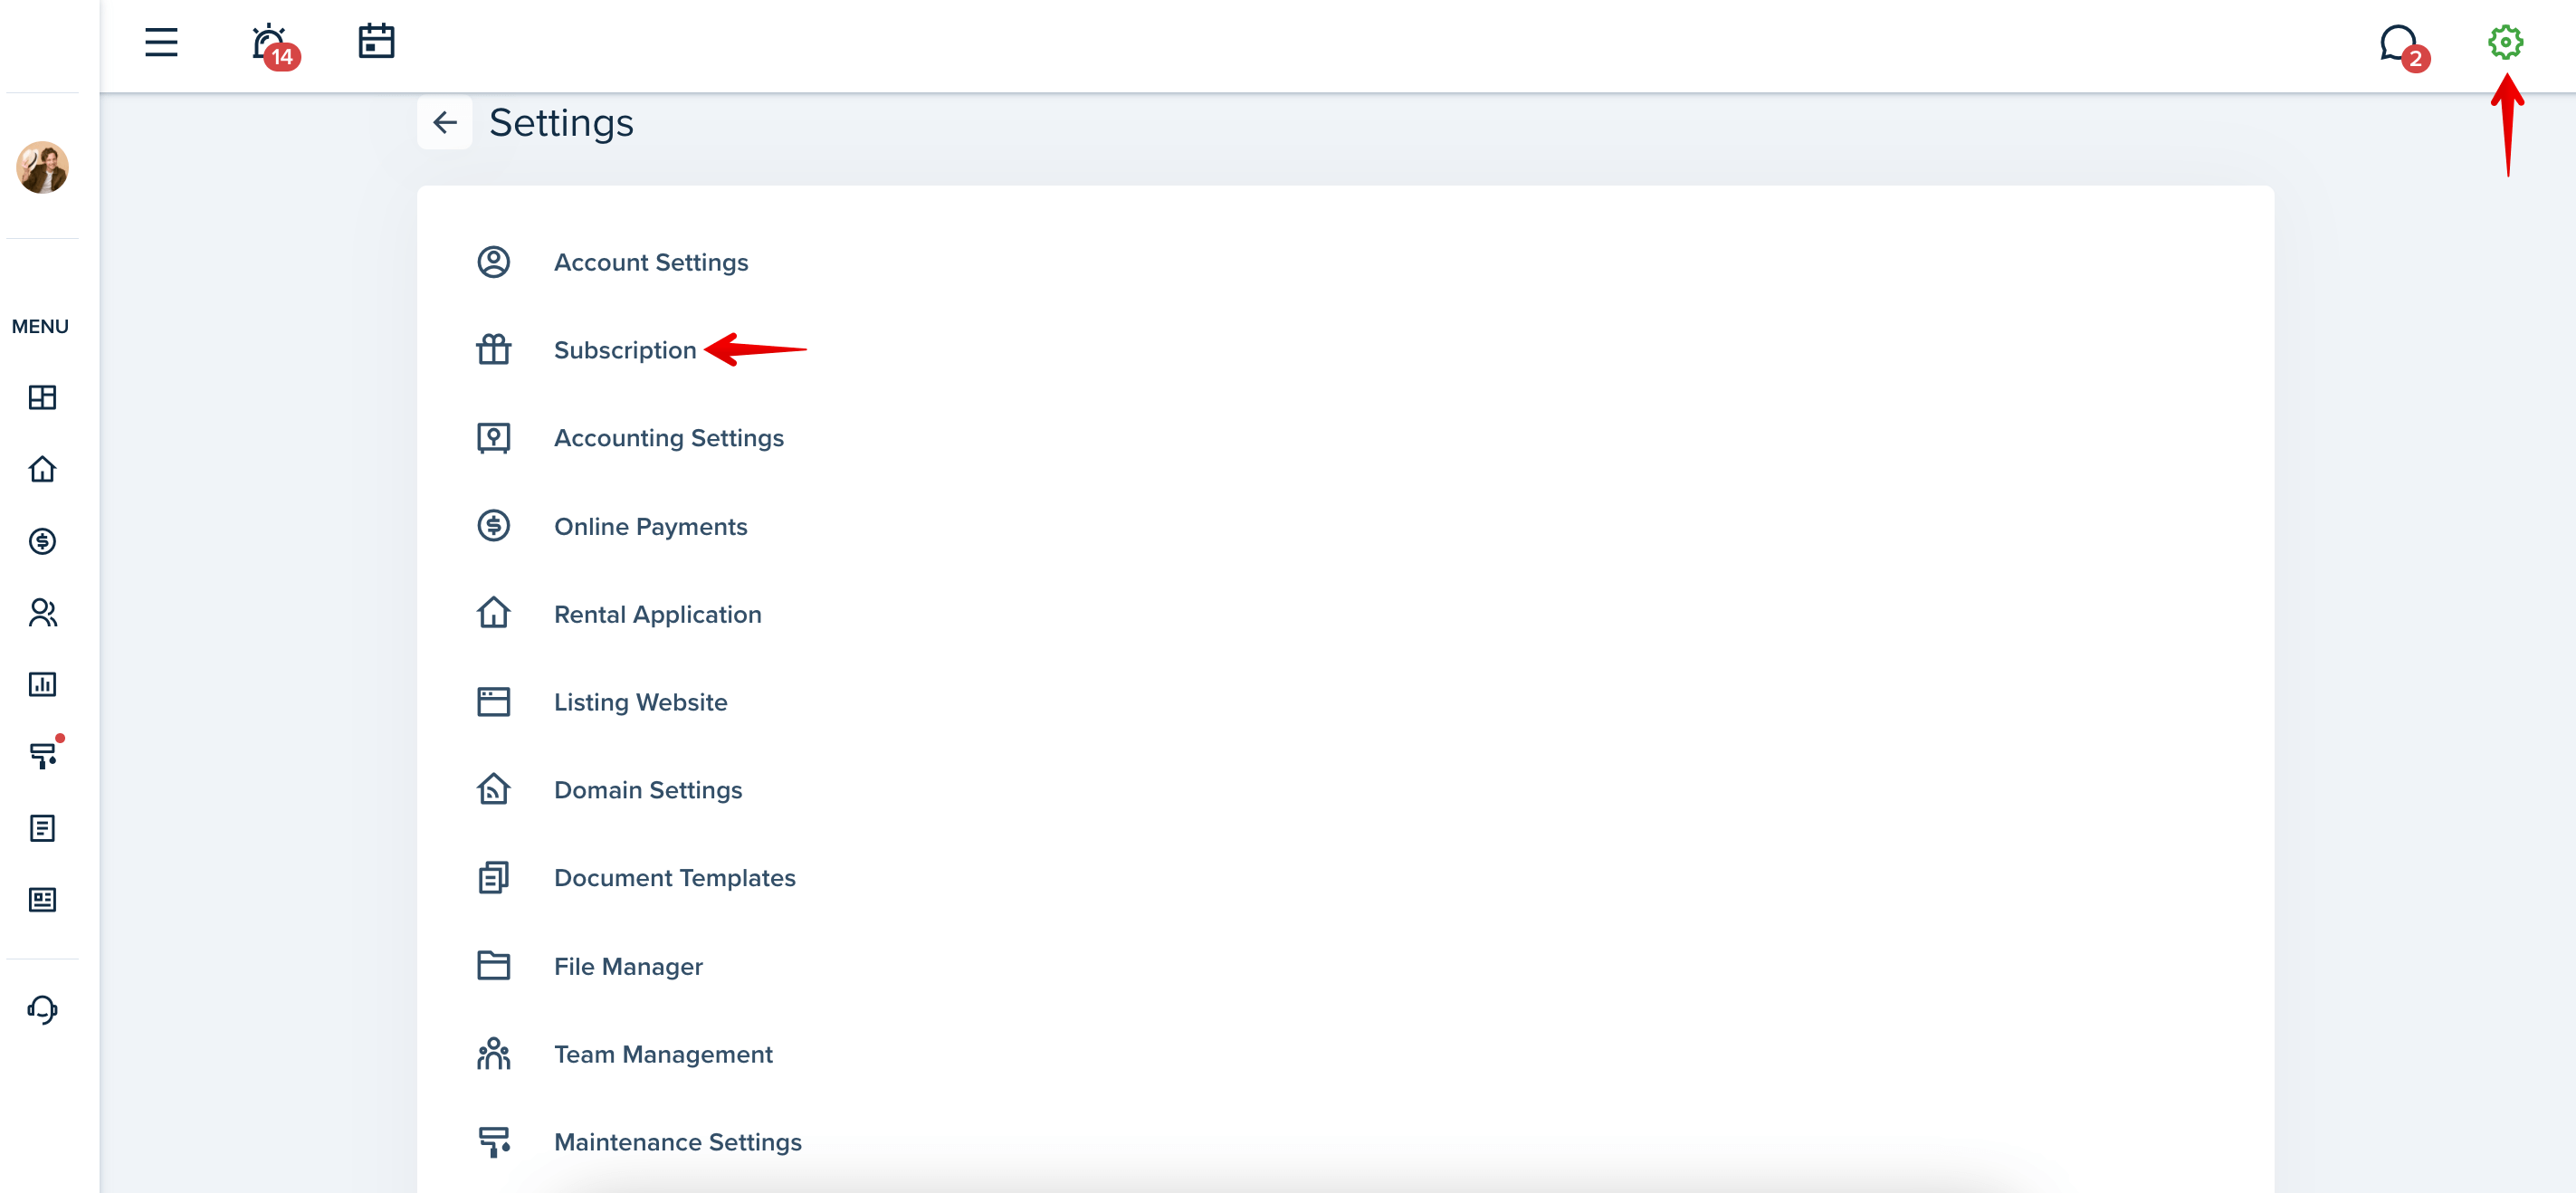Open the reports bar chart icon in sidebar
Image resolution: width=2576 pixels, height=1193 pixels.
[x=42, y=684]
